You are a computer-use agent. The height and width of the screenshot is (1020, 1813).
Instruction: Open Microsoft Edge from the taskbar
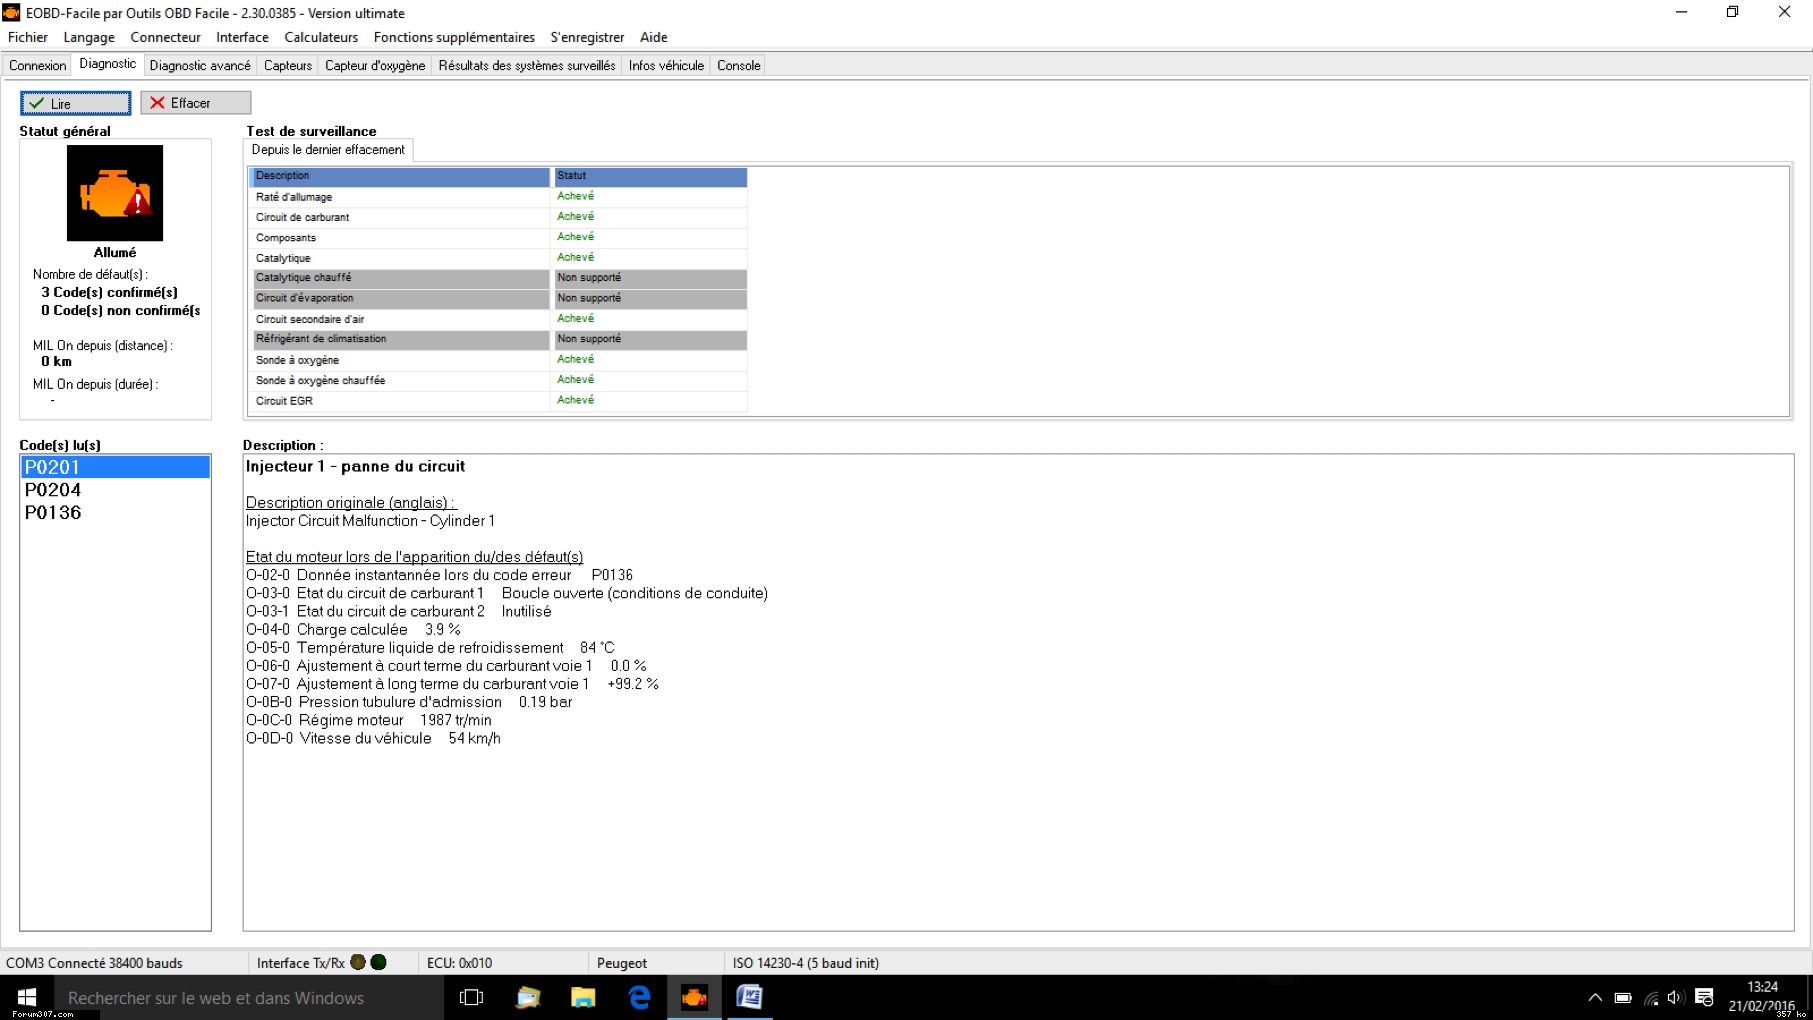[x=639, y=997]
